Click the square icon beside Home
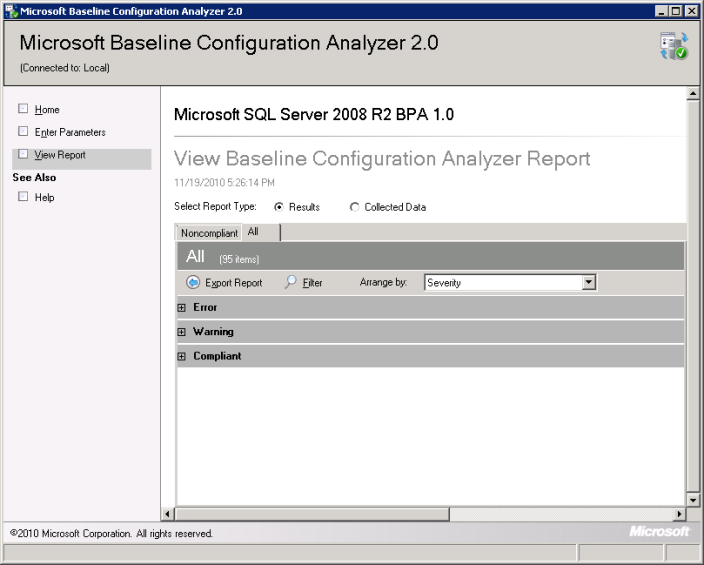The width and height of the screenshot is (704, 565). point(23,109)
